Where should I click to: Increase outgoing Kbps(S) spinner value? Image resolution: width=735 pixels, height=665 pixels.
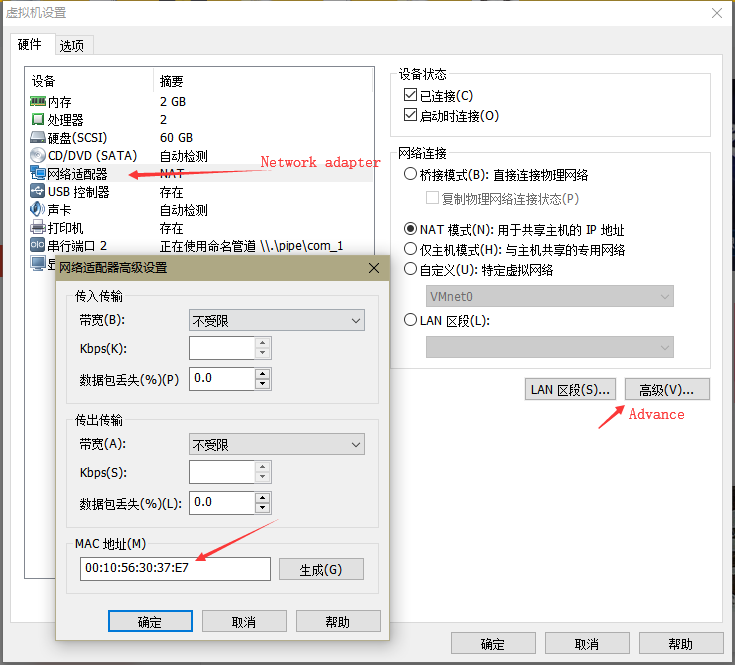click(x=263, y=467)
